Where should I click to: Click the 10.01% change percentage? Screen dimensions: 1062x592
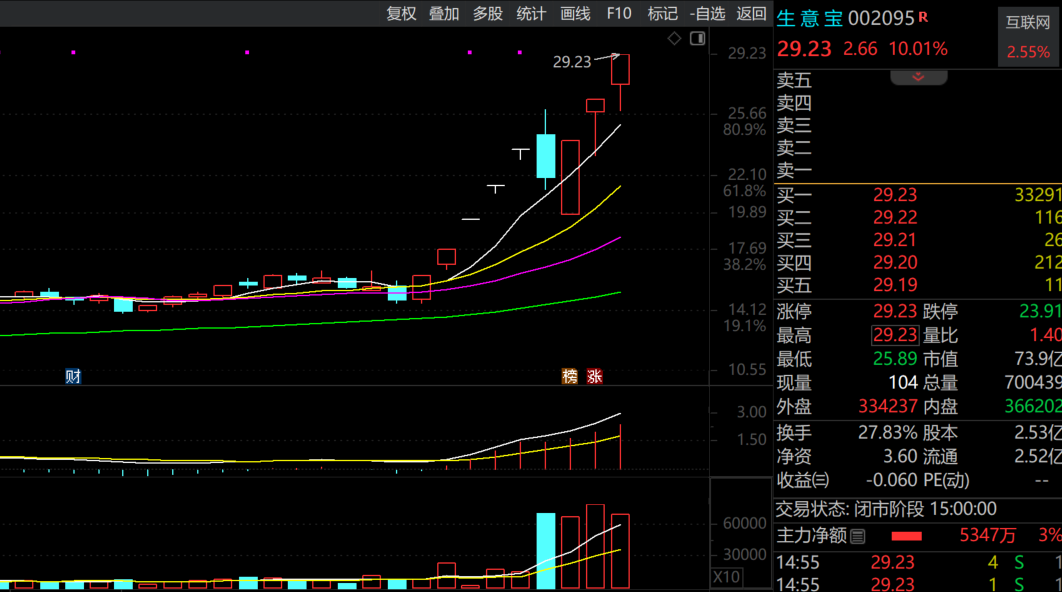coord(918,49)
